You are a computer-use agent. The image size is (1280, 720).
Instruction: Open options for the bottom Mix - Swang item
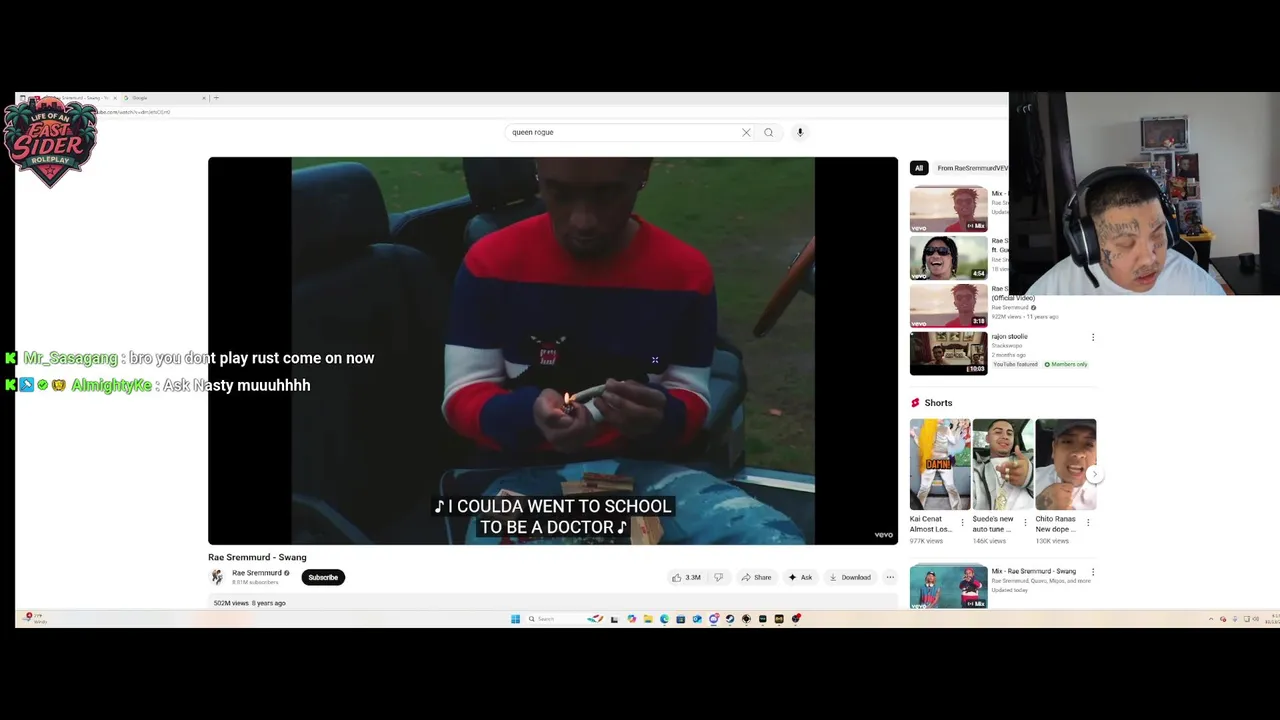click(1093, 572)
